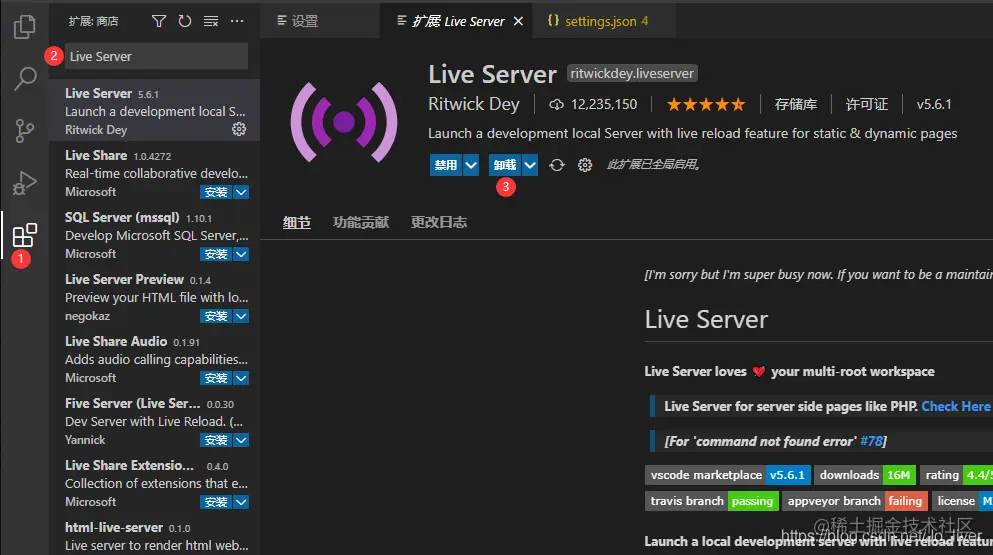Image resolution: width=993 pixels, height=555 pixels.
Task: Click the five-star rating of Live Server
Action: coord(705,105)
